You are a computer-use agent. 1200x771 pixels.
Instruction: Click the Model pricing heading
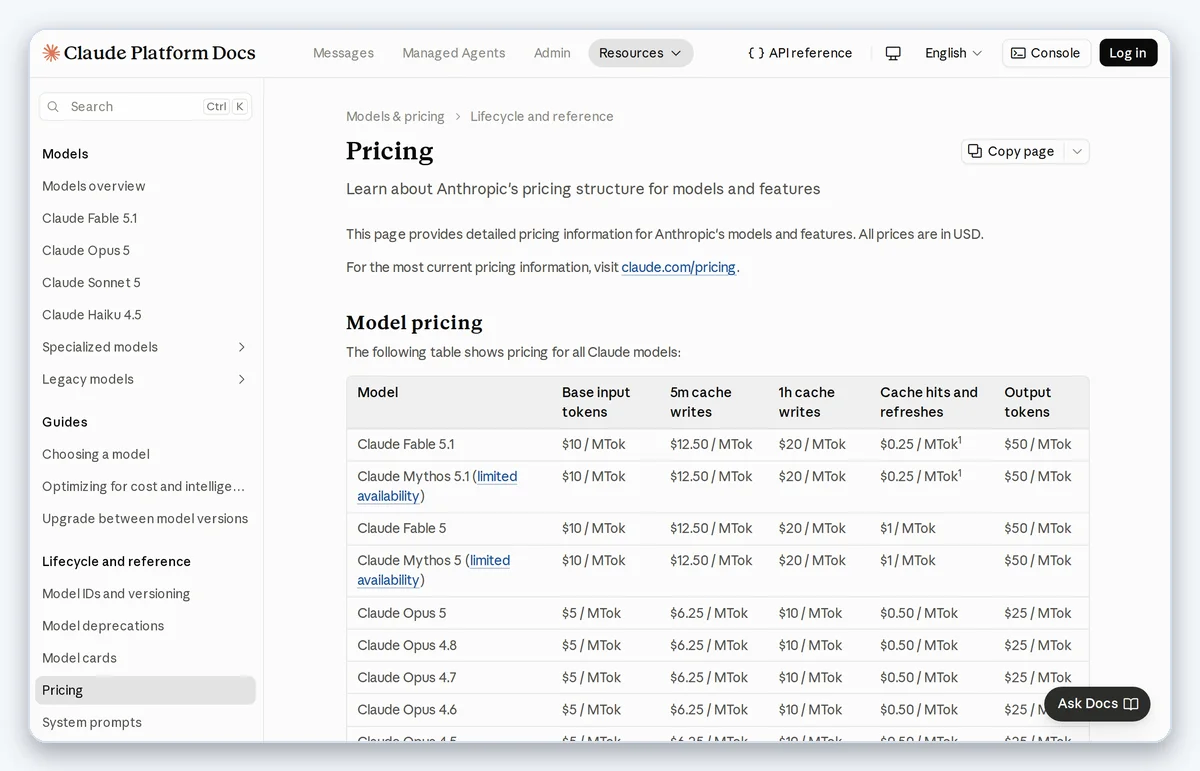click(x=414, y=322)
